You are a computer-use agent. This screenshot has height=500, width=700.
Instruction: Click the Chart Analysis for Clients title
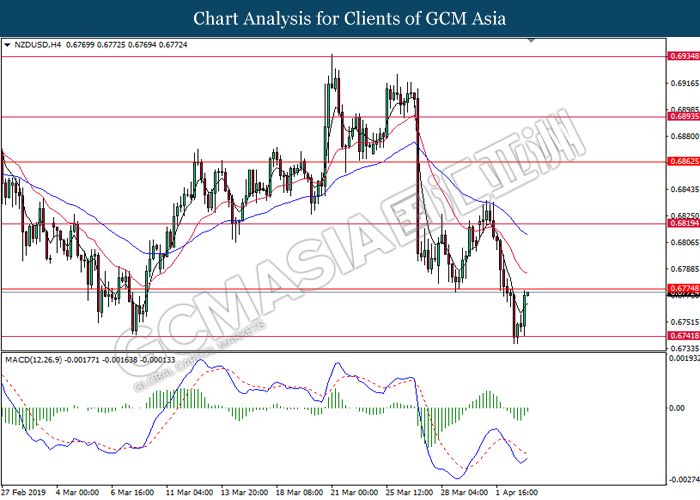pos(350,18)
